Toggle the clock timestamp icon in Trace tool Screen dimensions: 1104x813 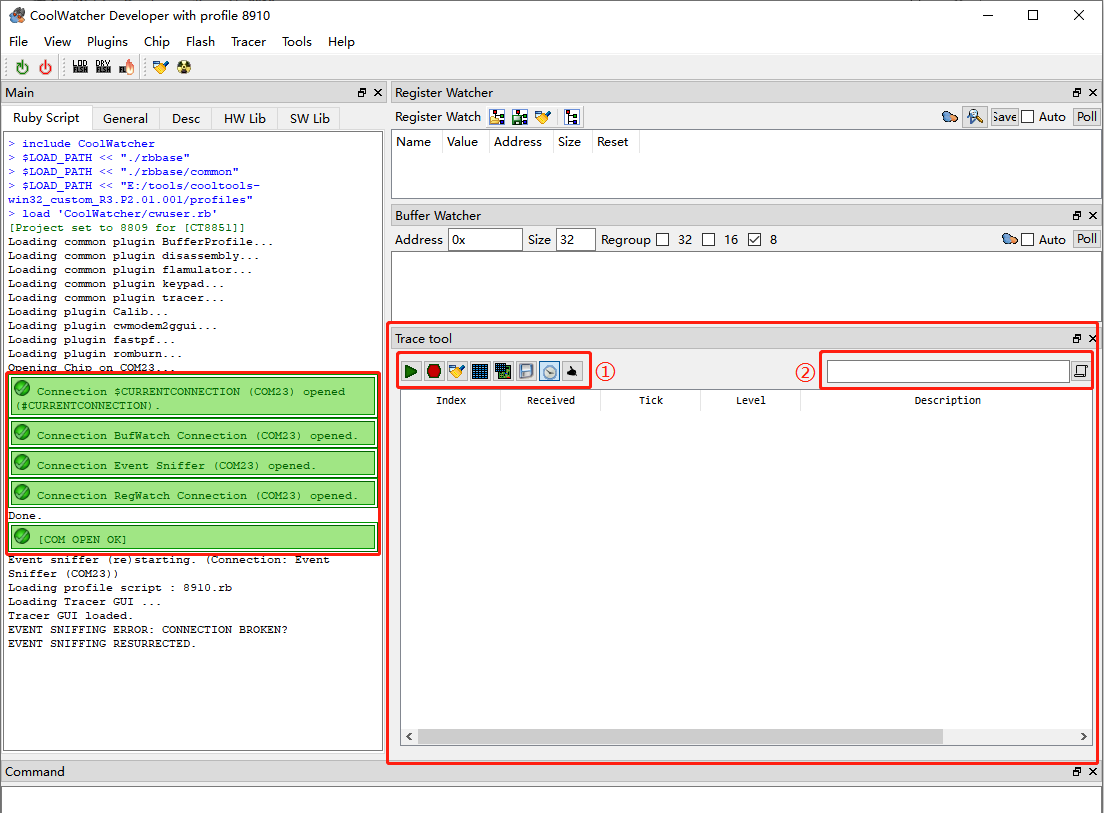coord(549,371)
